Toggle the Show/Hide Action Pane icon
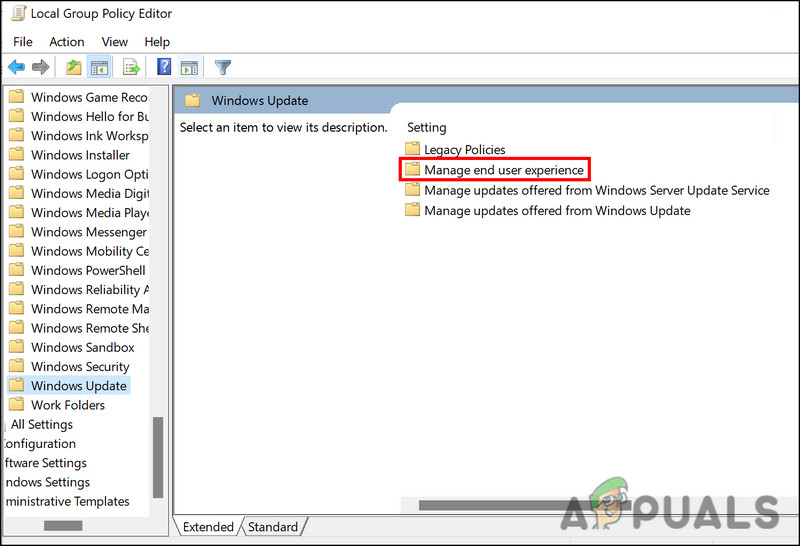 [x=189, y=67]
